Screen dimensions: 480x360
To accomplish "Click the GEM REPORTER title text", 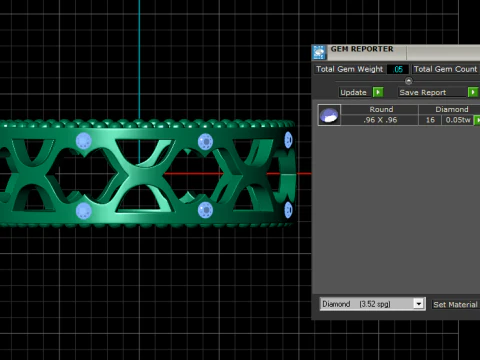I will (x=362, y=49).
